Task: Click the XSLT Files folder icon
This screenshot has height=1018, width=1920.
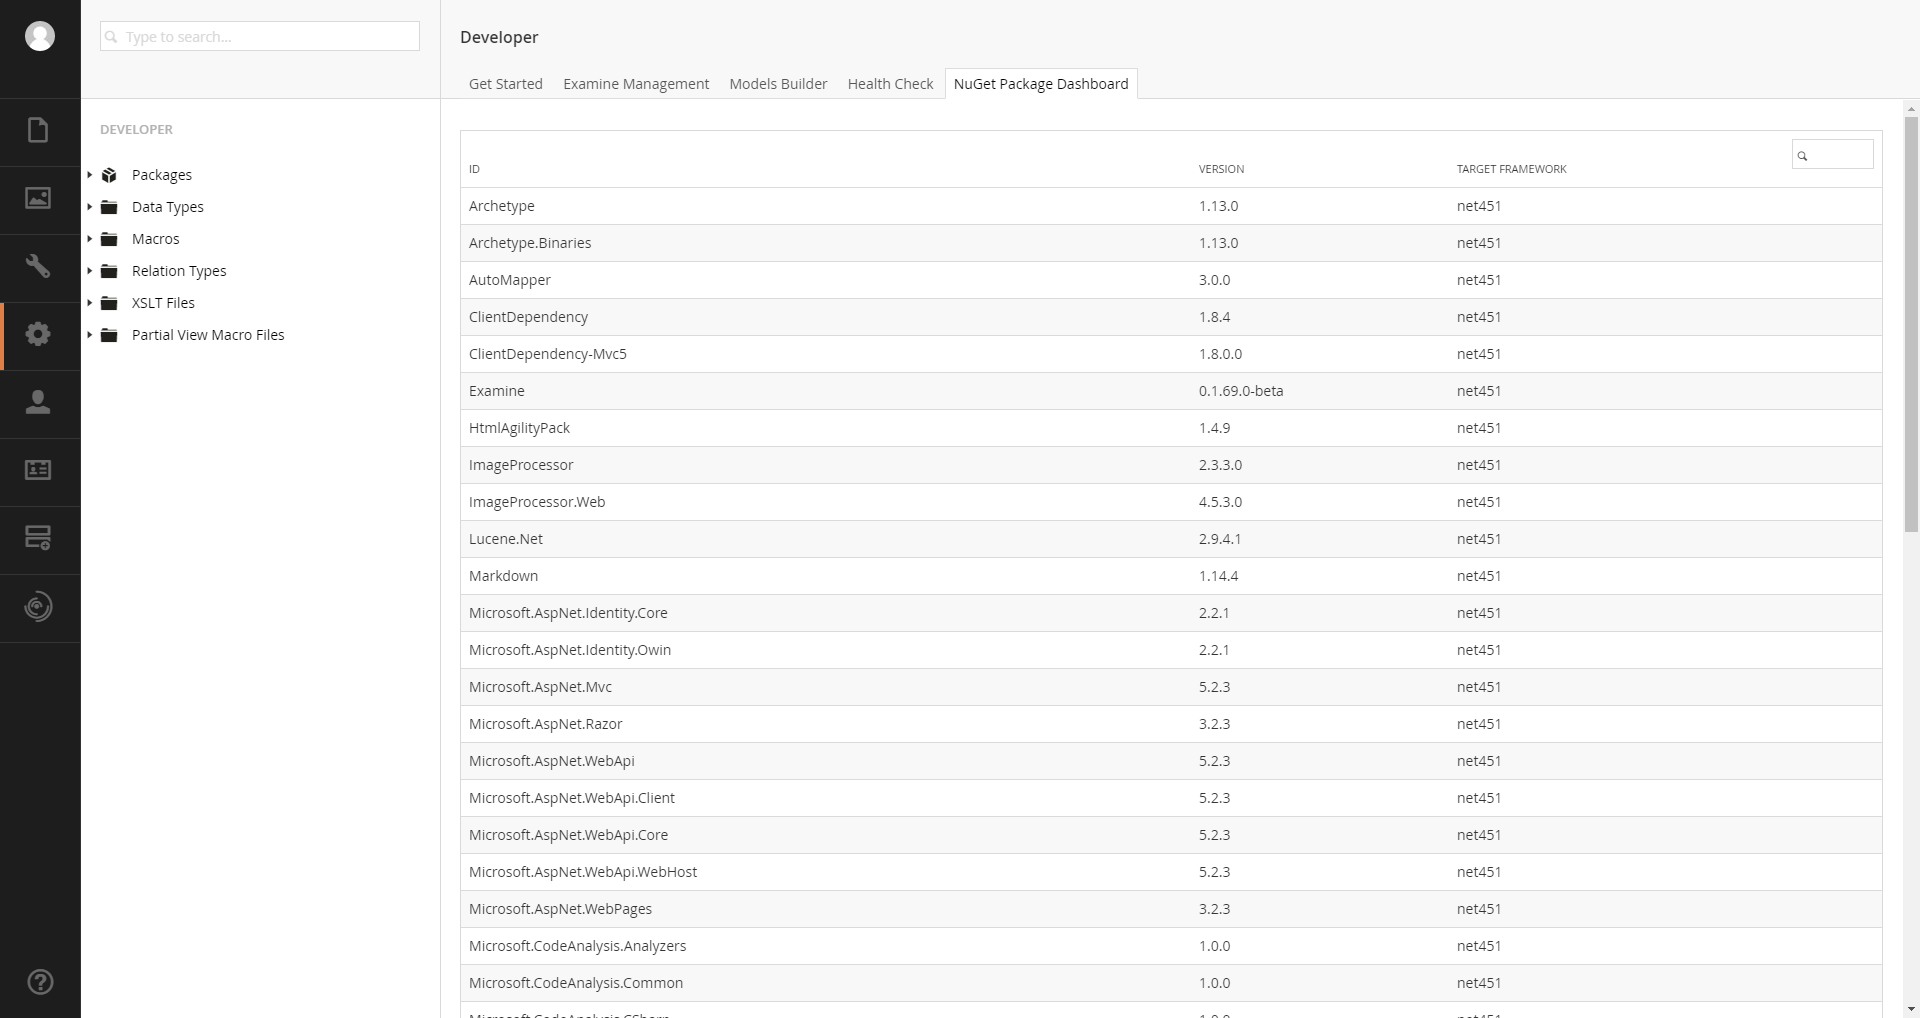Action: 110,303
